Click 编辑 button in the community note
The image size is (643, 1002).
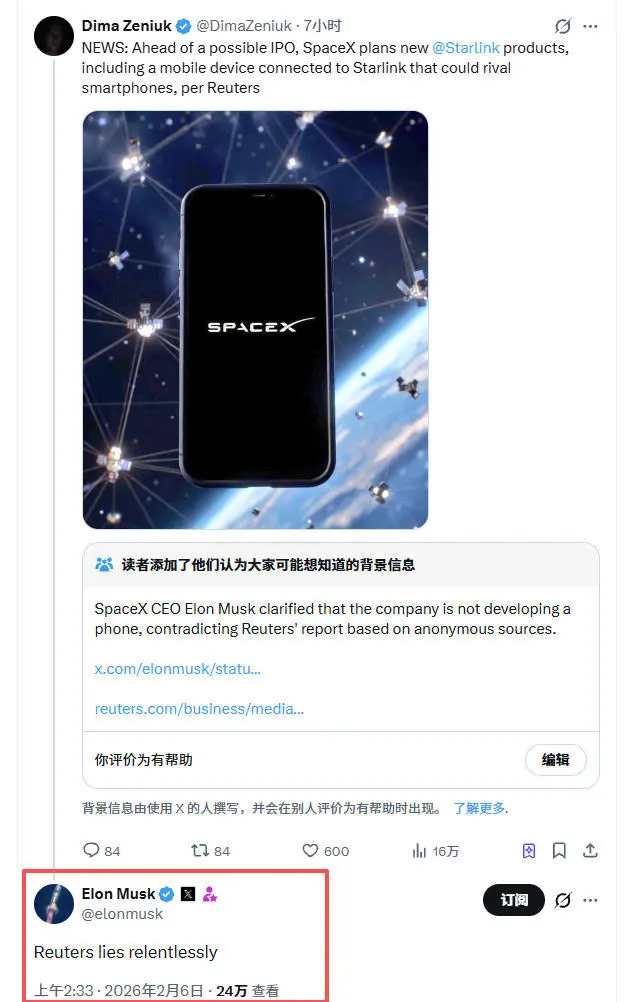555,760
